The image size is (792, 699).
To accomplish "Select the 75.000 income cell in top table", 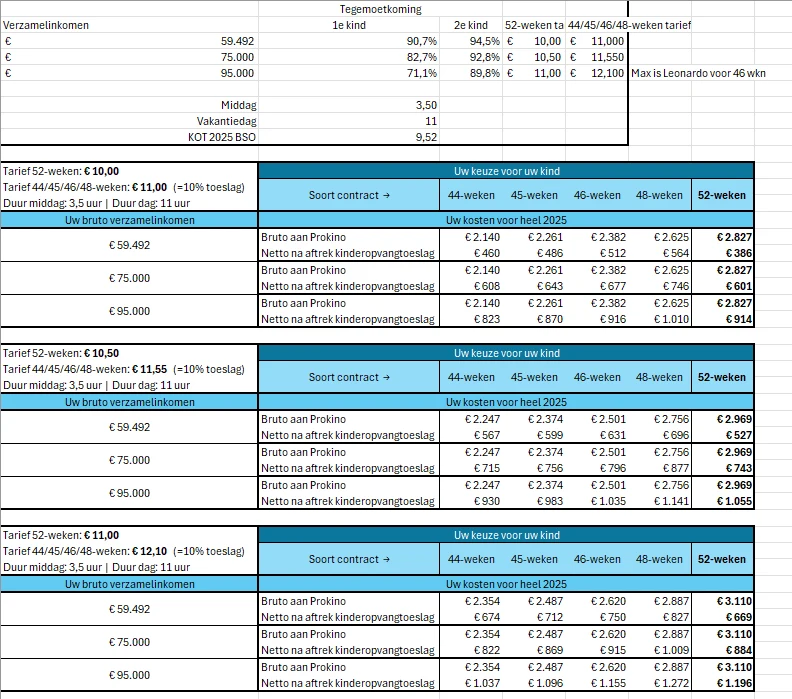I will [x=129, y=57].
